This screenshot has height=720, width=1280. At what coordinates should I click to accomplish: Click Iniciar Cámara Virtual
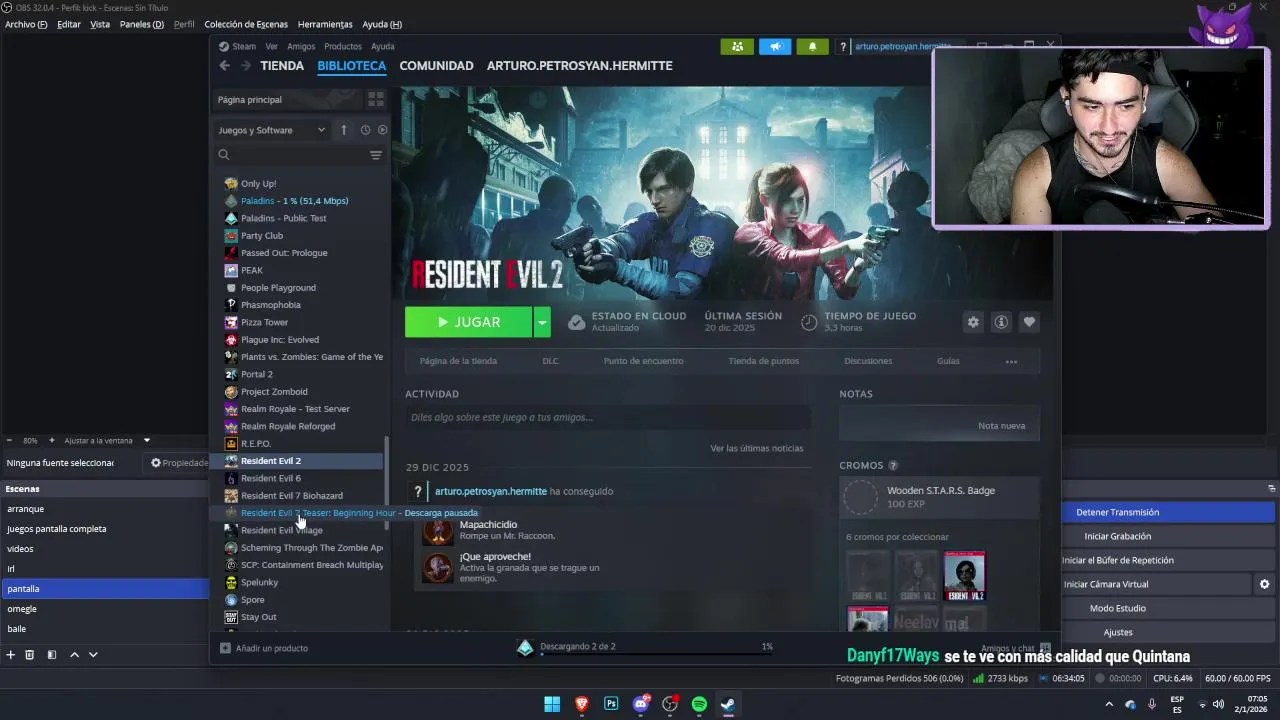click(x=1106, y=584)
